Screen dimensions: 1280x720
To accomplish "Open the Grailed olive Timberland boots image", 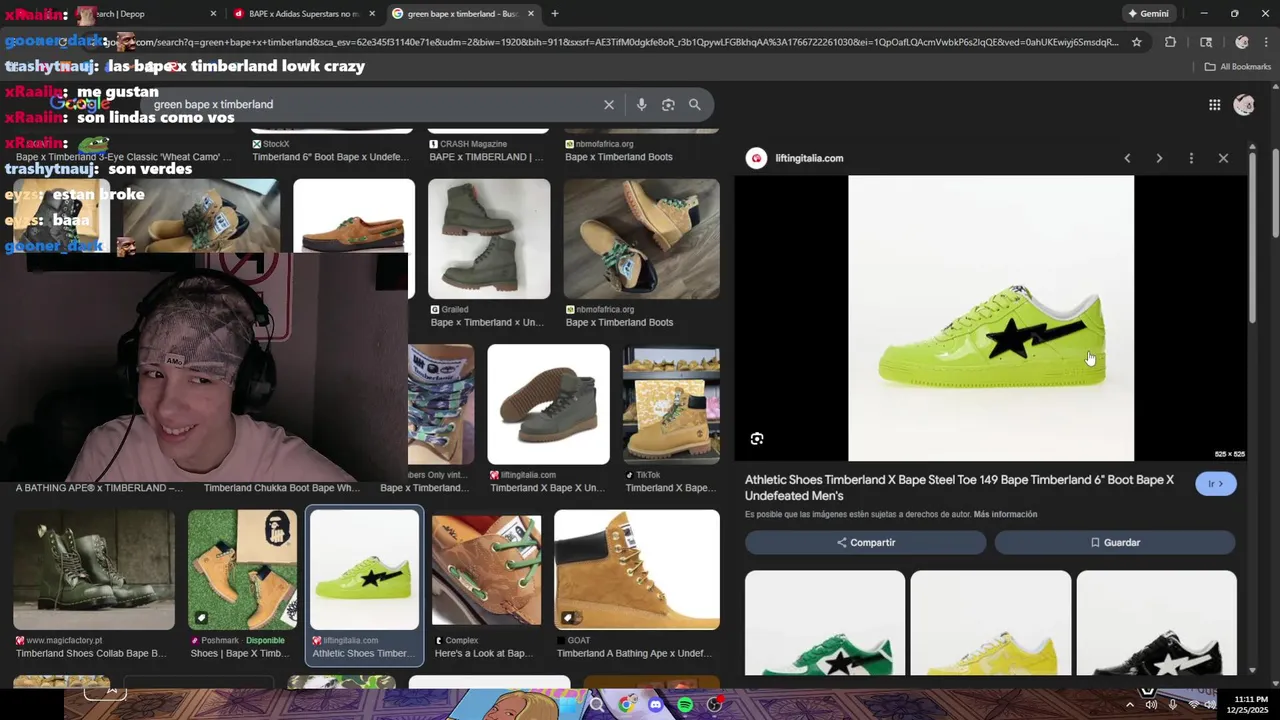I will point(489,239).
